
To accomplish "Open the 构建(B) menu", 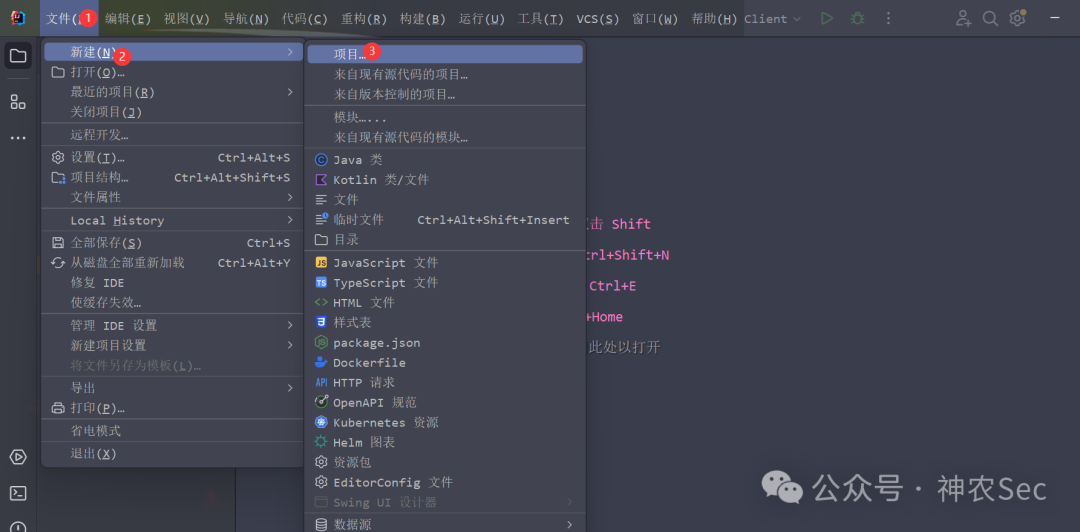I will click(x=423, y=19).
